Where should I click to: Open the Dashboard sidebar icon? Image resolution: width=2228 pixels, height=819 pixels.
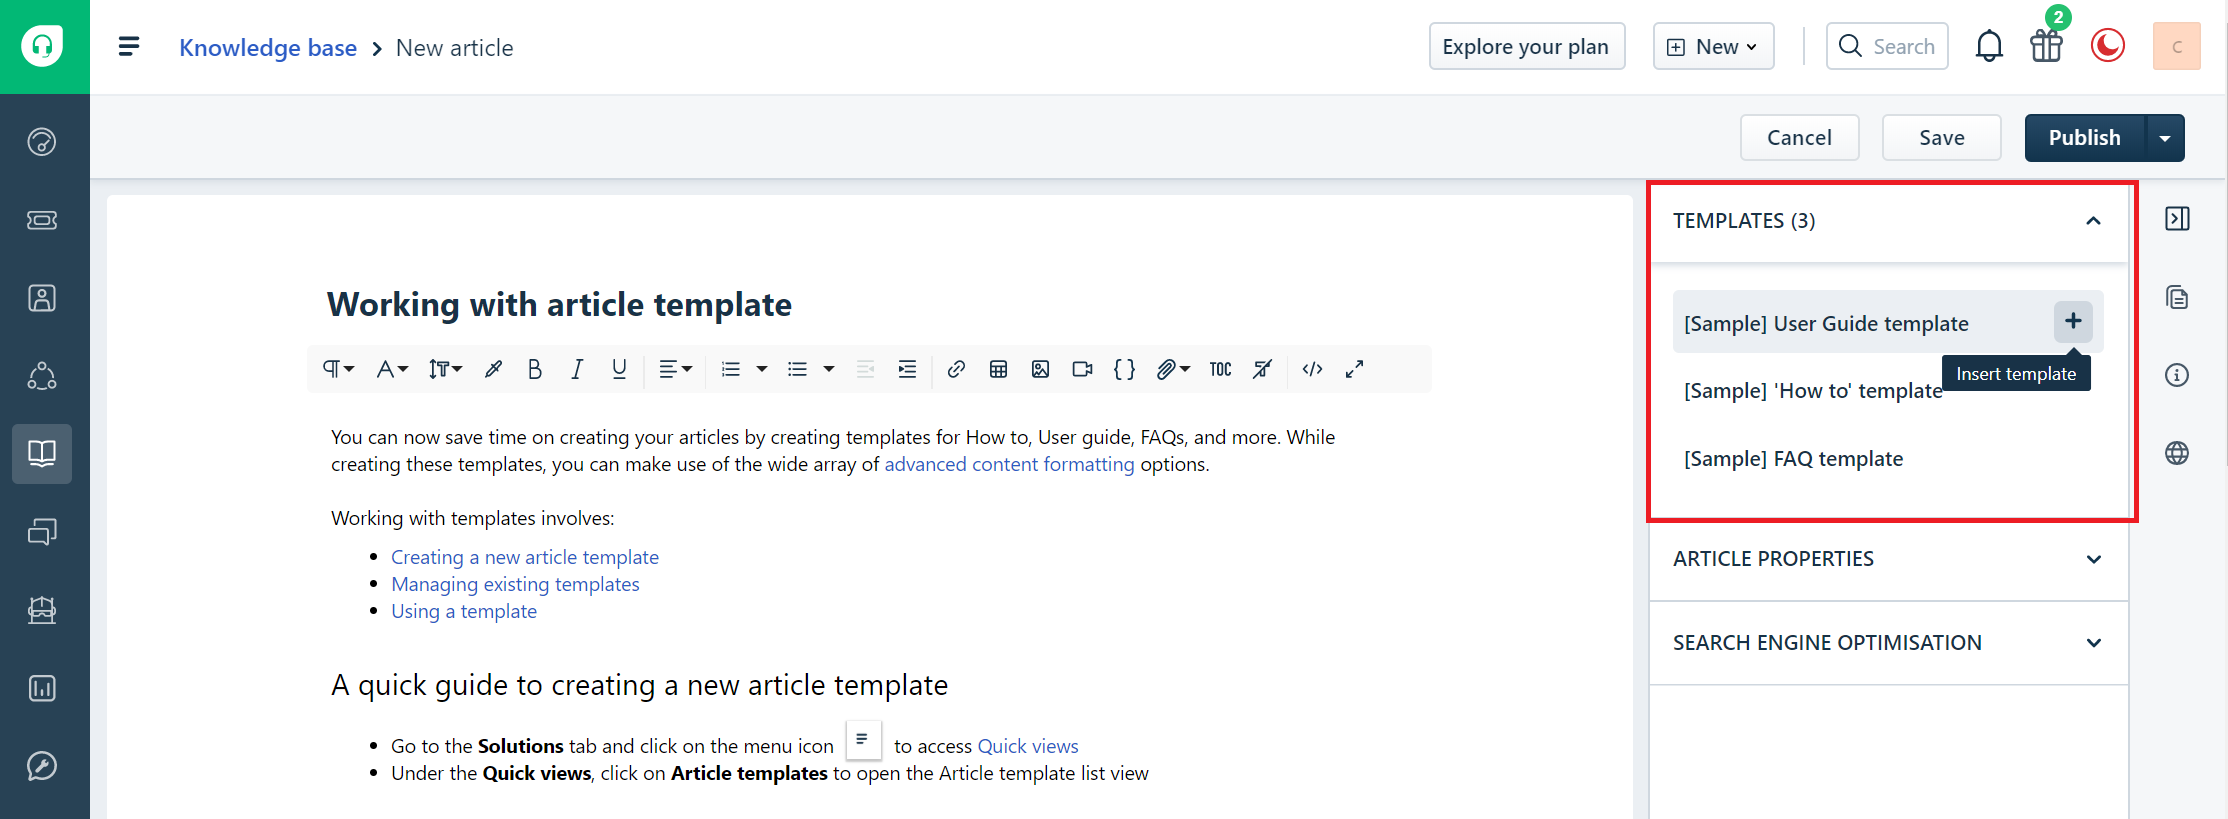pyautogui.click(x=42, y=142)
